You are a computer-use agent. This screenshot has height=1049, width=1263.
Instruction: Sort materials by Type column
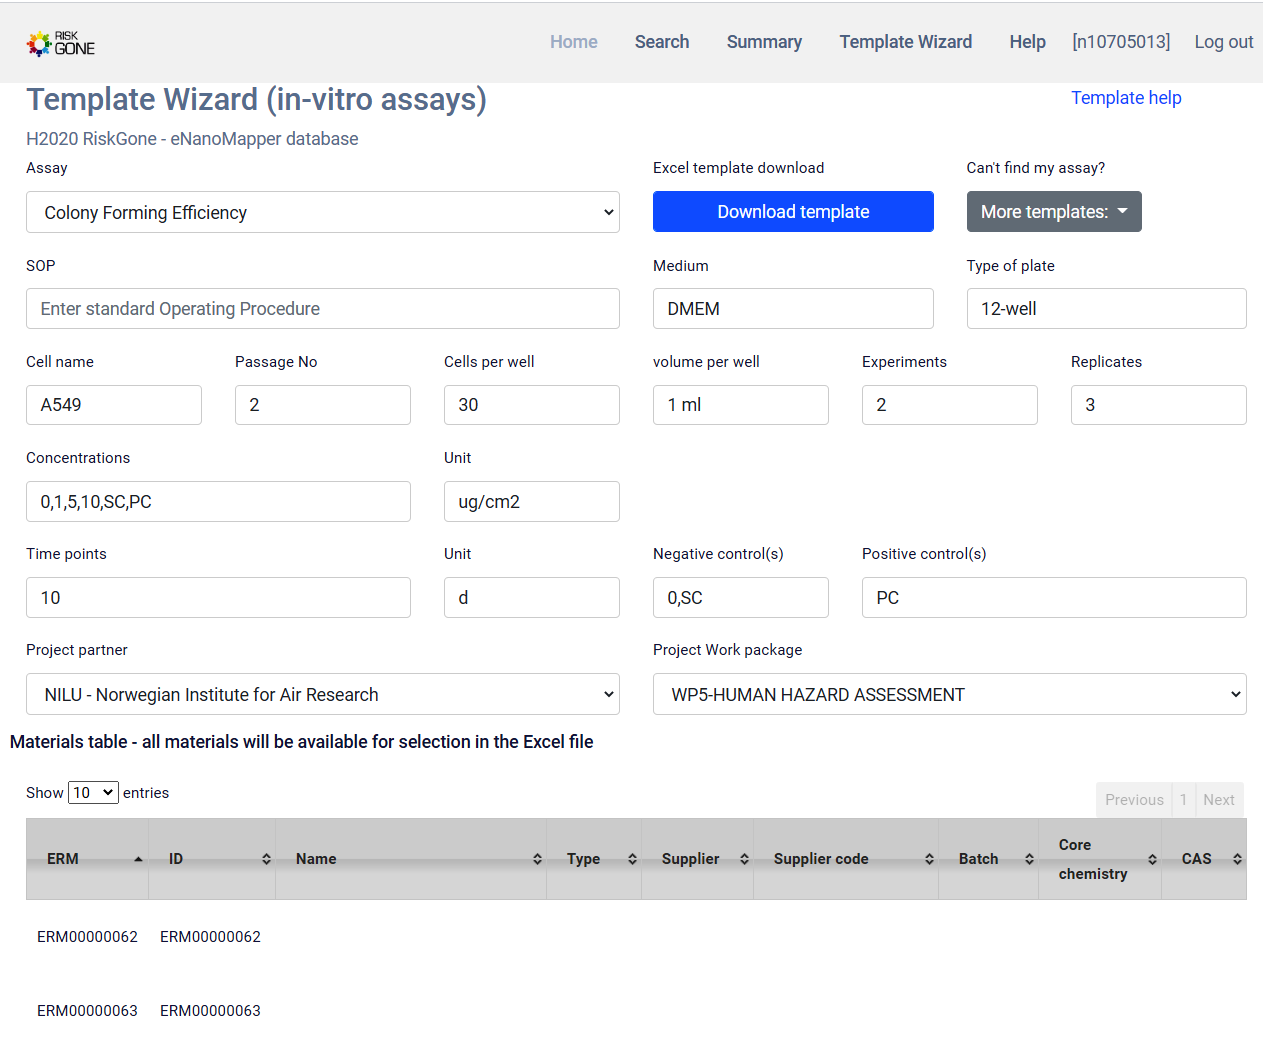[593, 859]
